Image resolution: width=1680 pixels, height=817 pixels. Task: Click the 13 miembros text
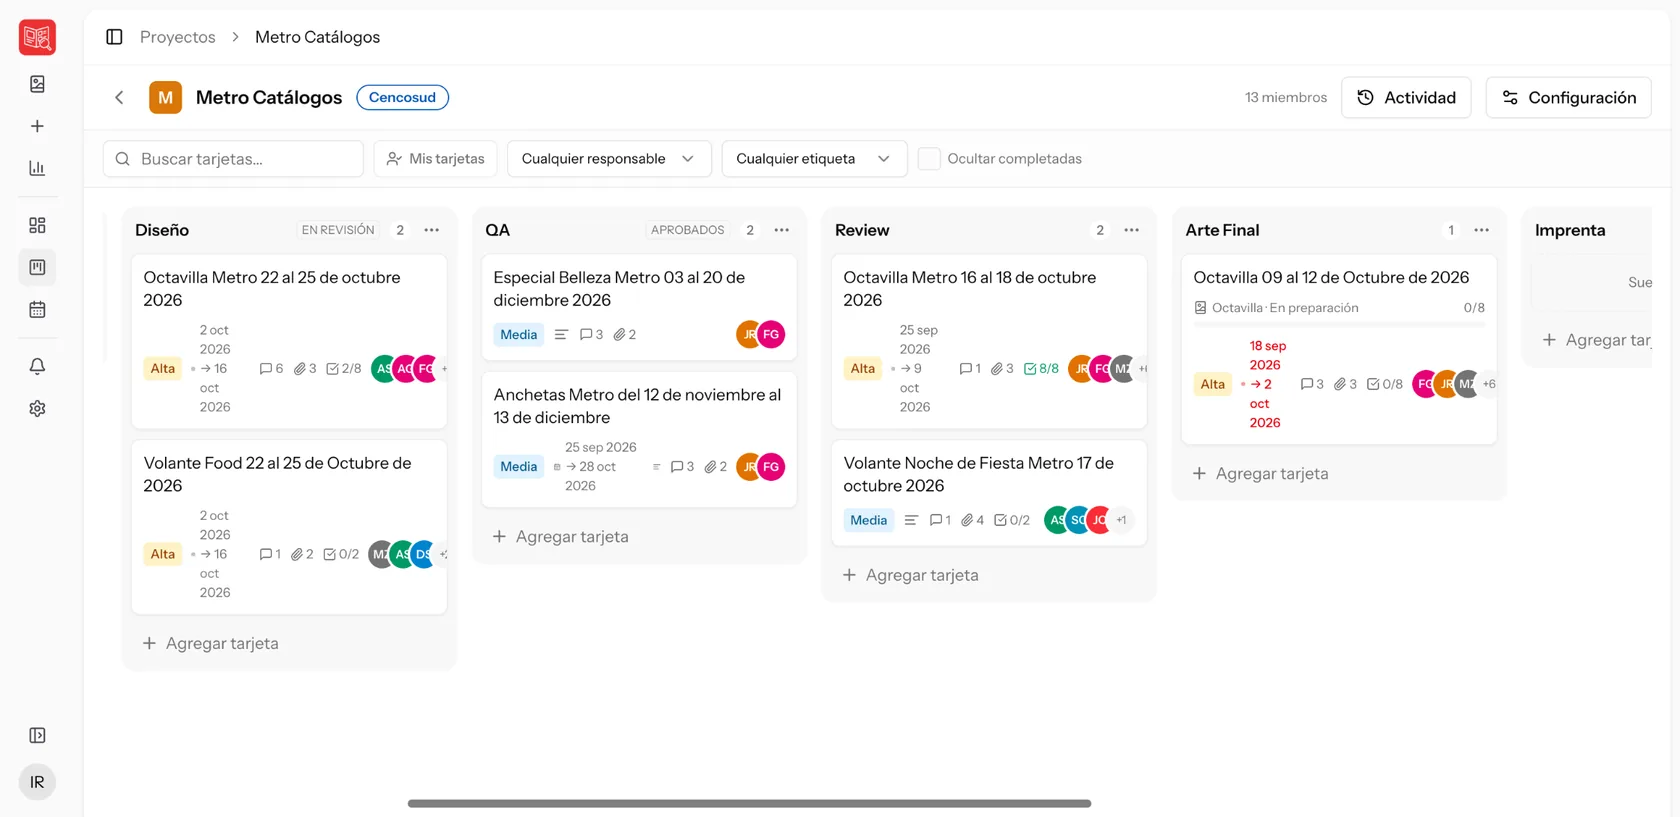coord(1286,97)
